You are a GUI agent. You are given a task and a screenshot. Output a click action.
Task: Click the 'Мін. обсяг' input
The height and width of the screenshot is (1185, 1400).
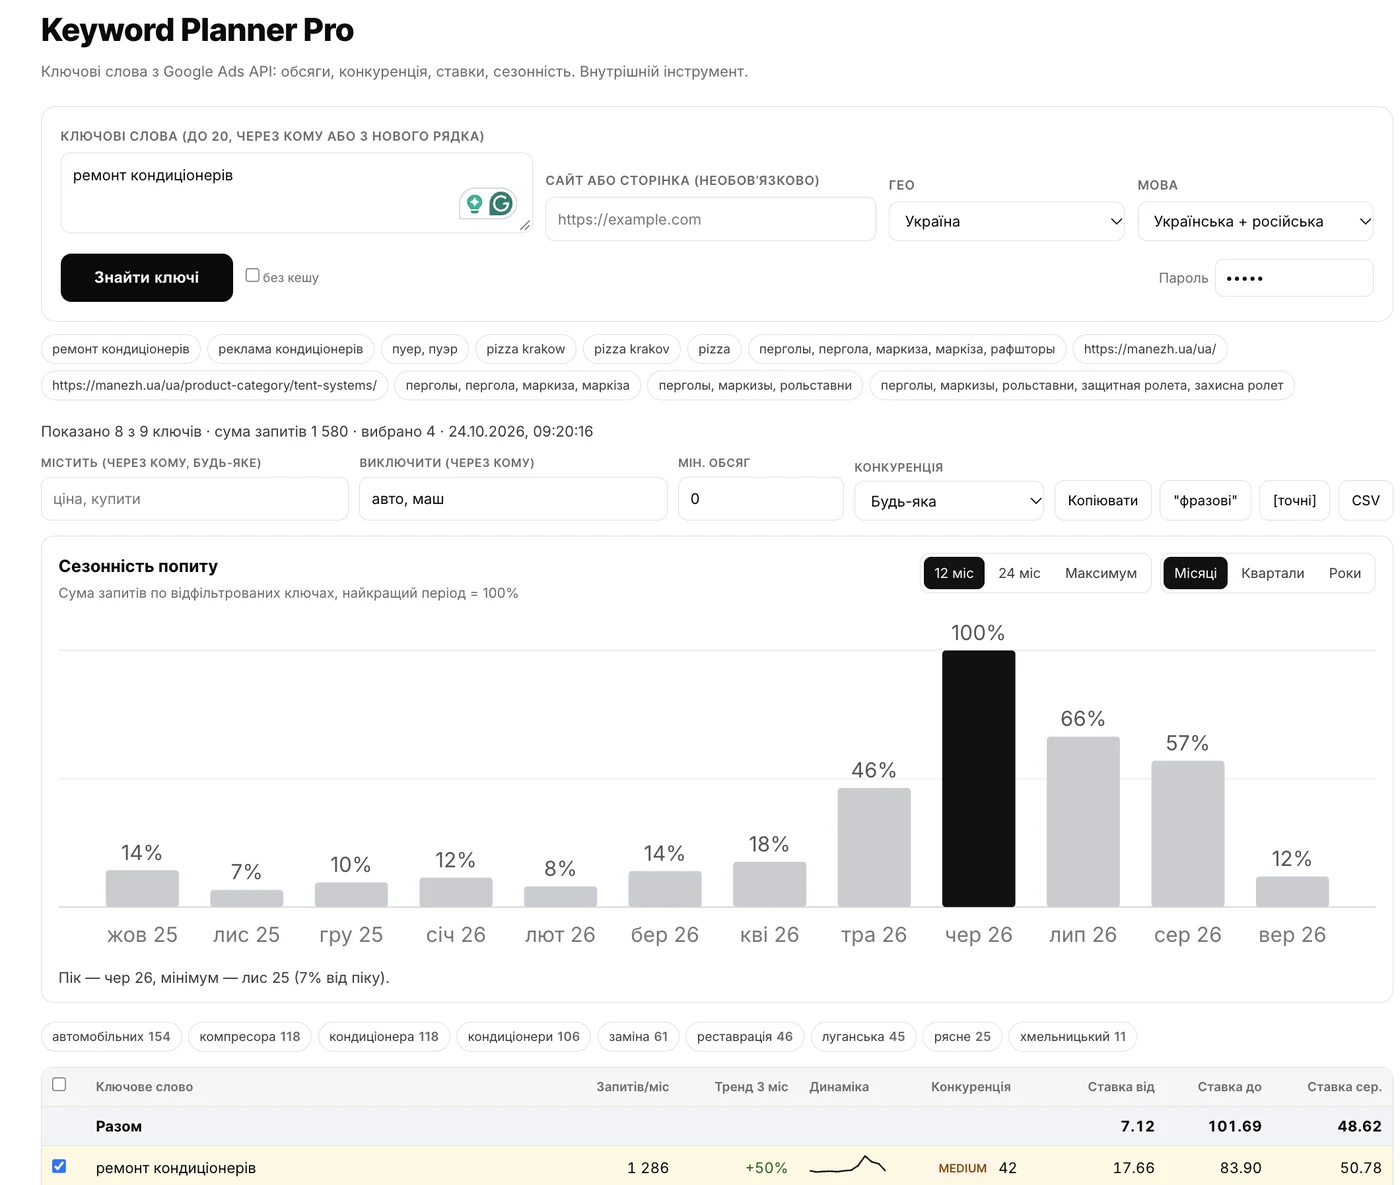click(x=761, y=499)
